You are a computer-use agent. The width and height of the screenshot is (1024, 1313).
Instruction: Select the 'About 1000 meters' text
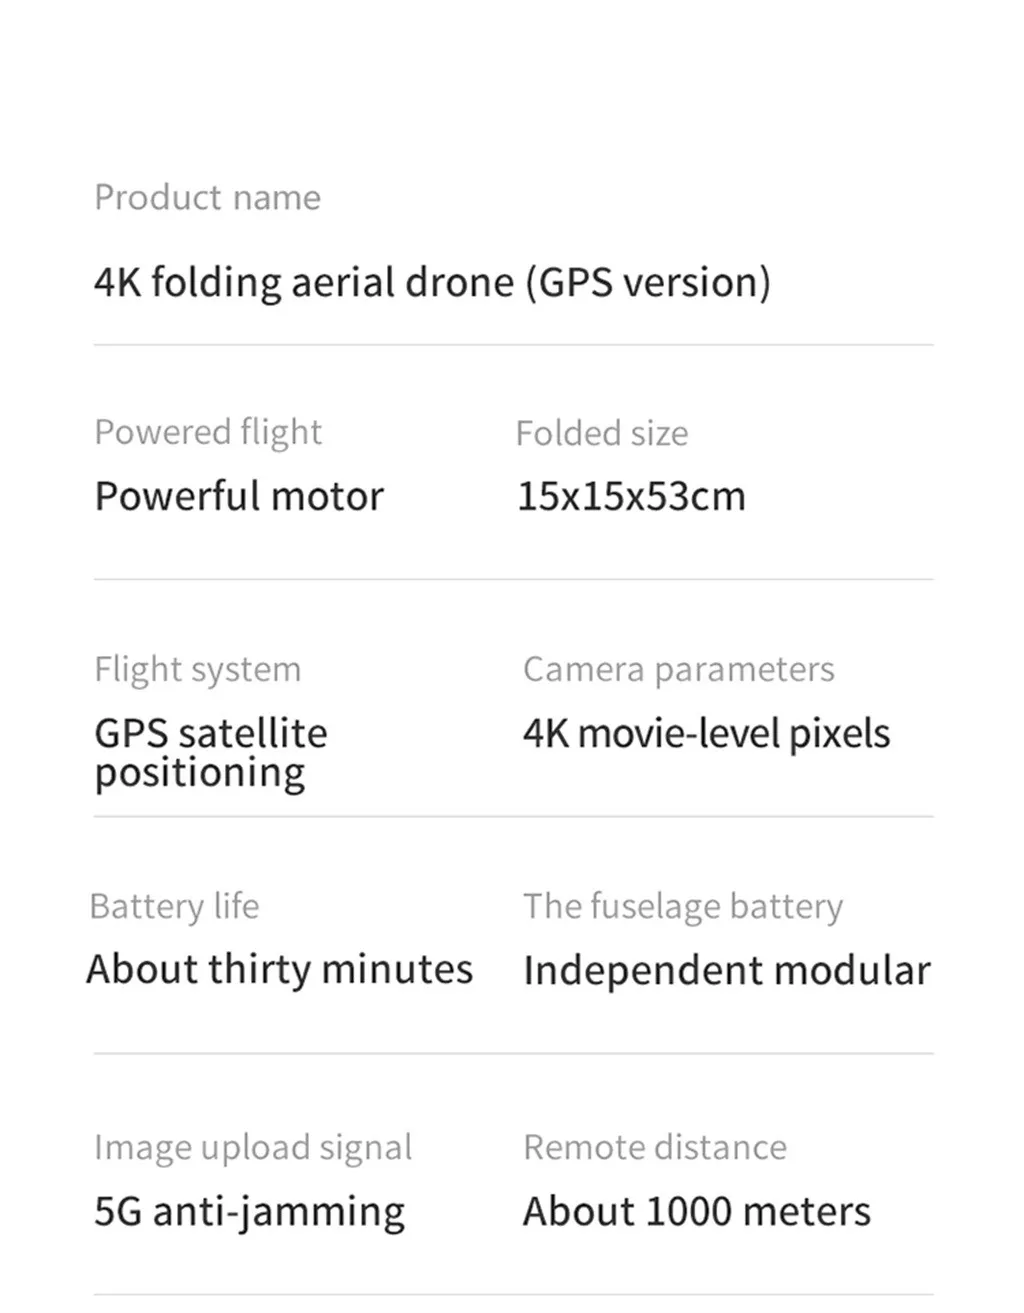697,1211
